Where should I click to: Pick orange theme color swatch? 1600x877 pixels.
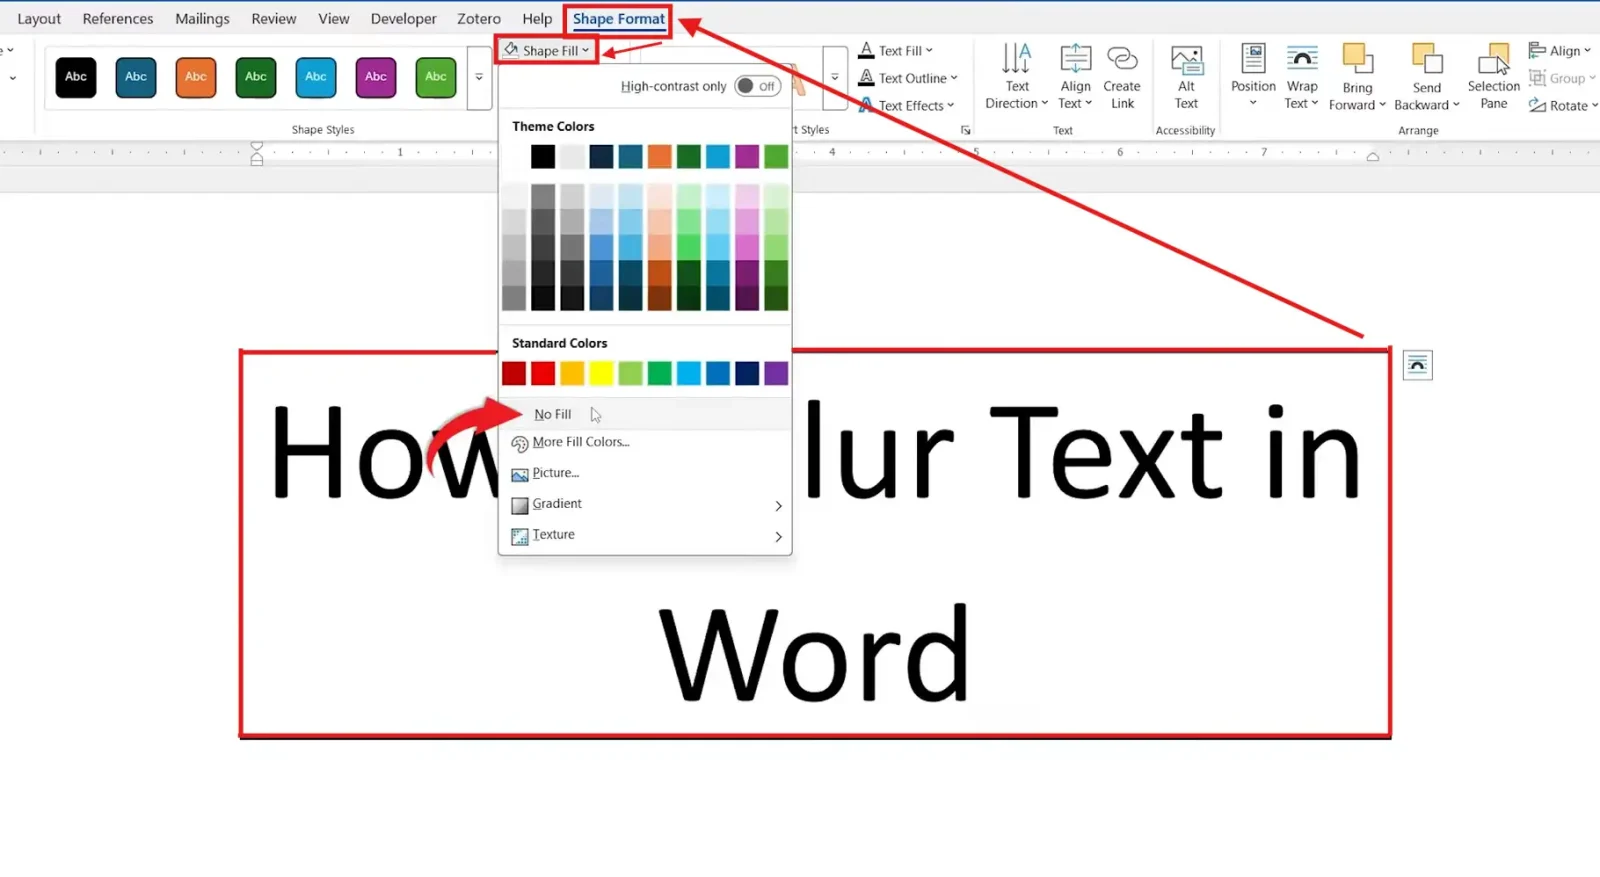(659, 156)
